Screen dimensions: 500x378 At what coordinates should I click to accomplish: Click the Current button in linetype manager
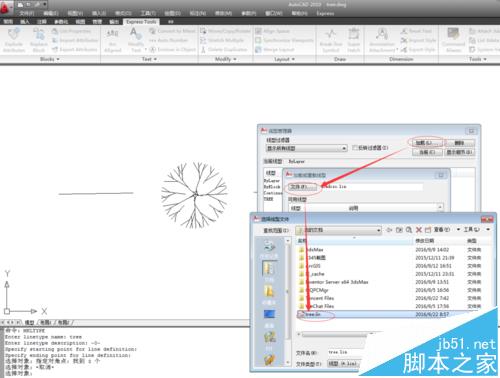[x=427, y=152]
